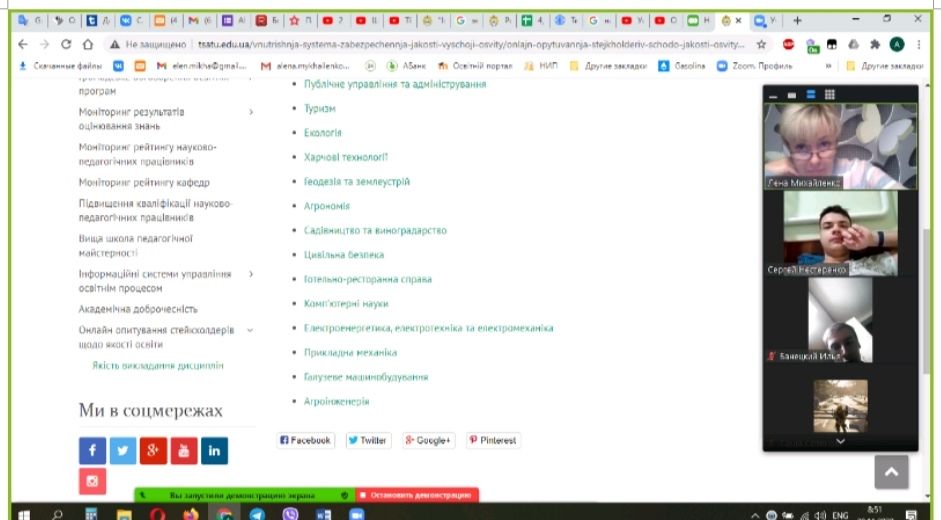Open the Прикладна механіка link
The width and height of the screenshot is (941, 520).
[x=350, y=352]
